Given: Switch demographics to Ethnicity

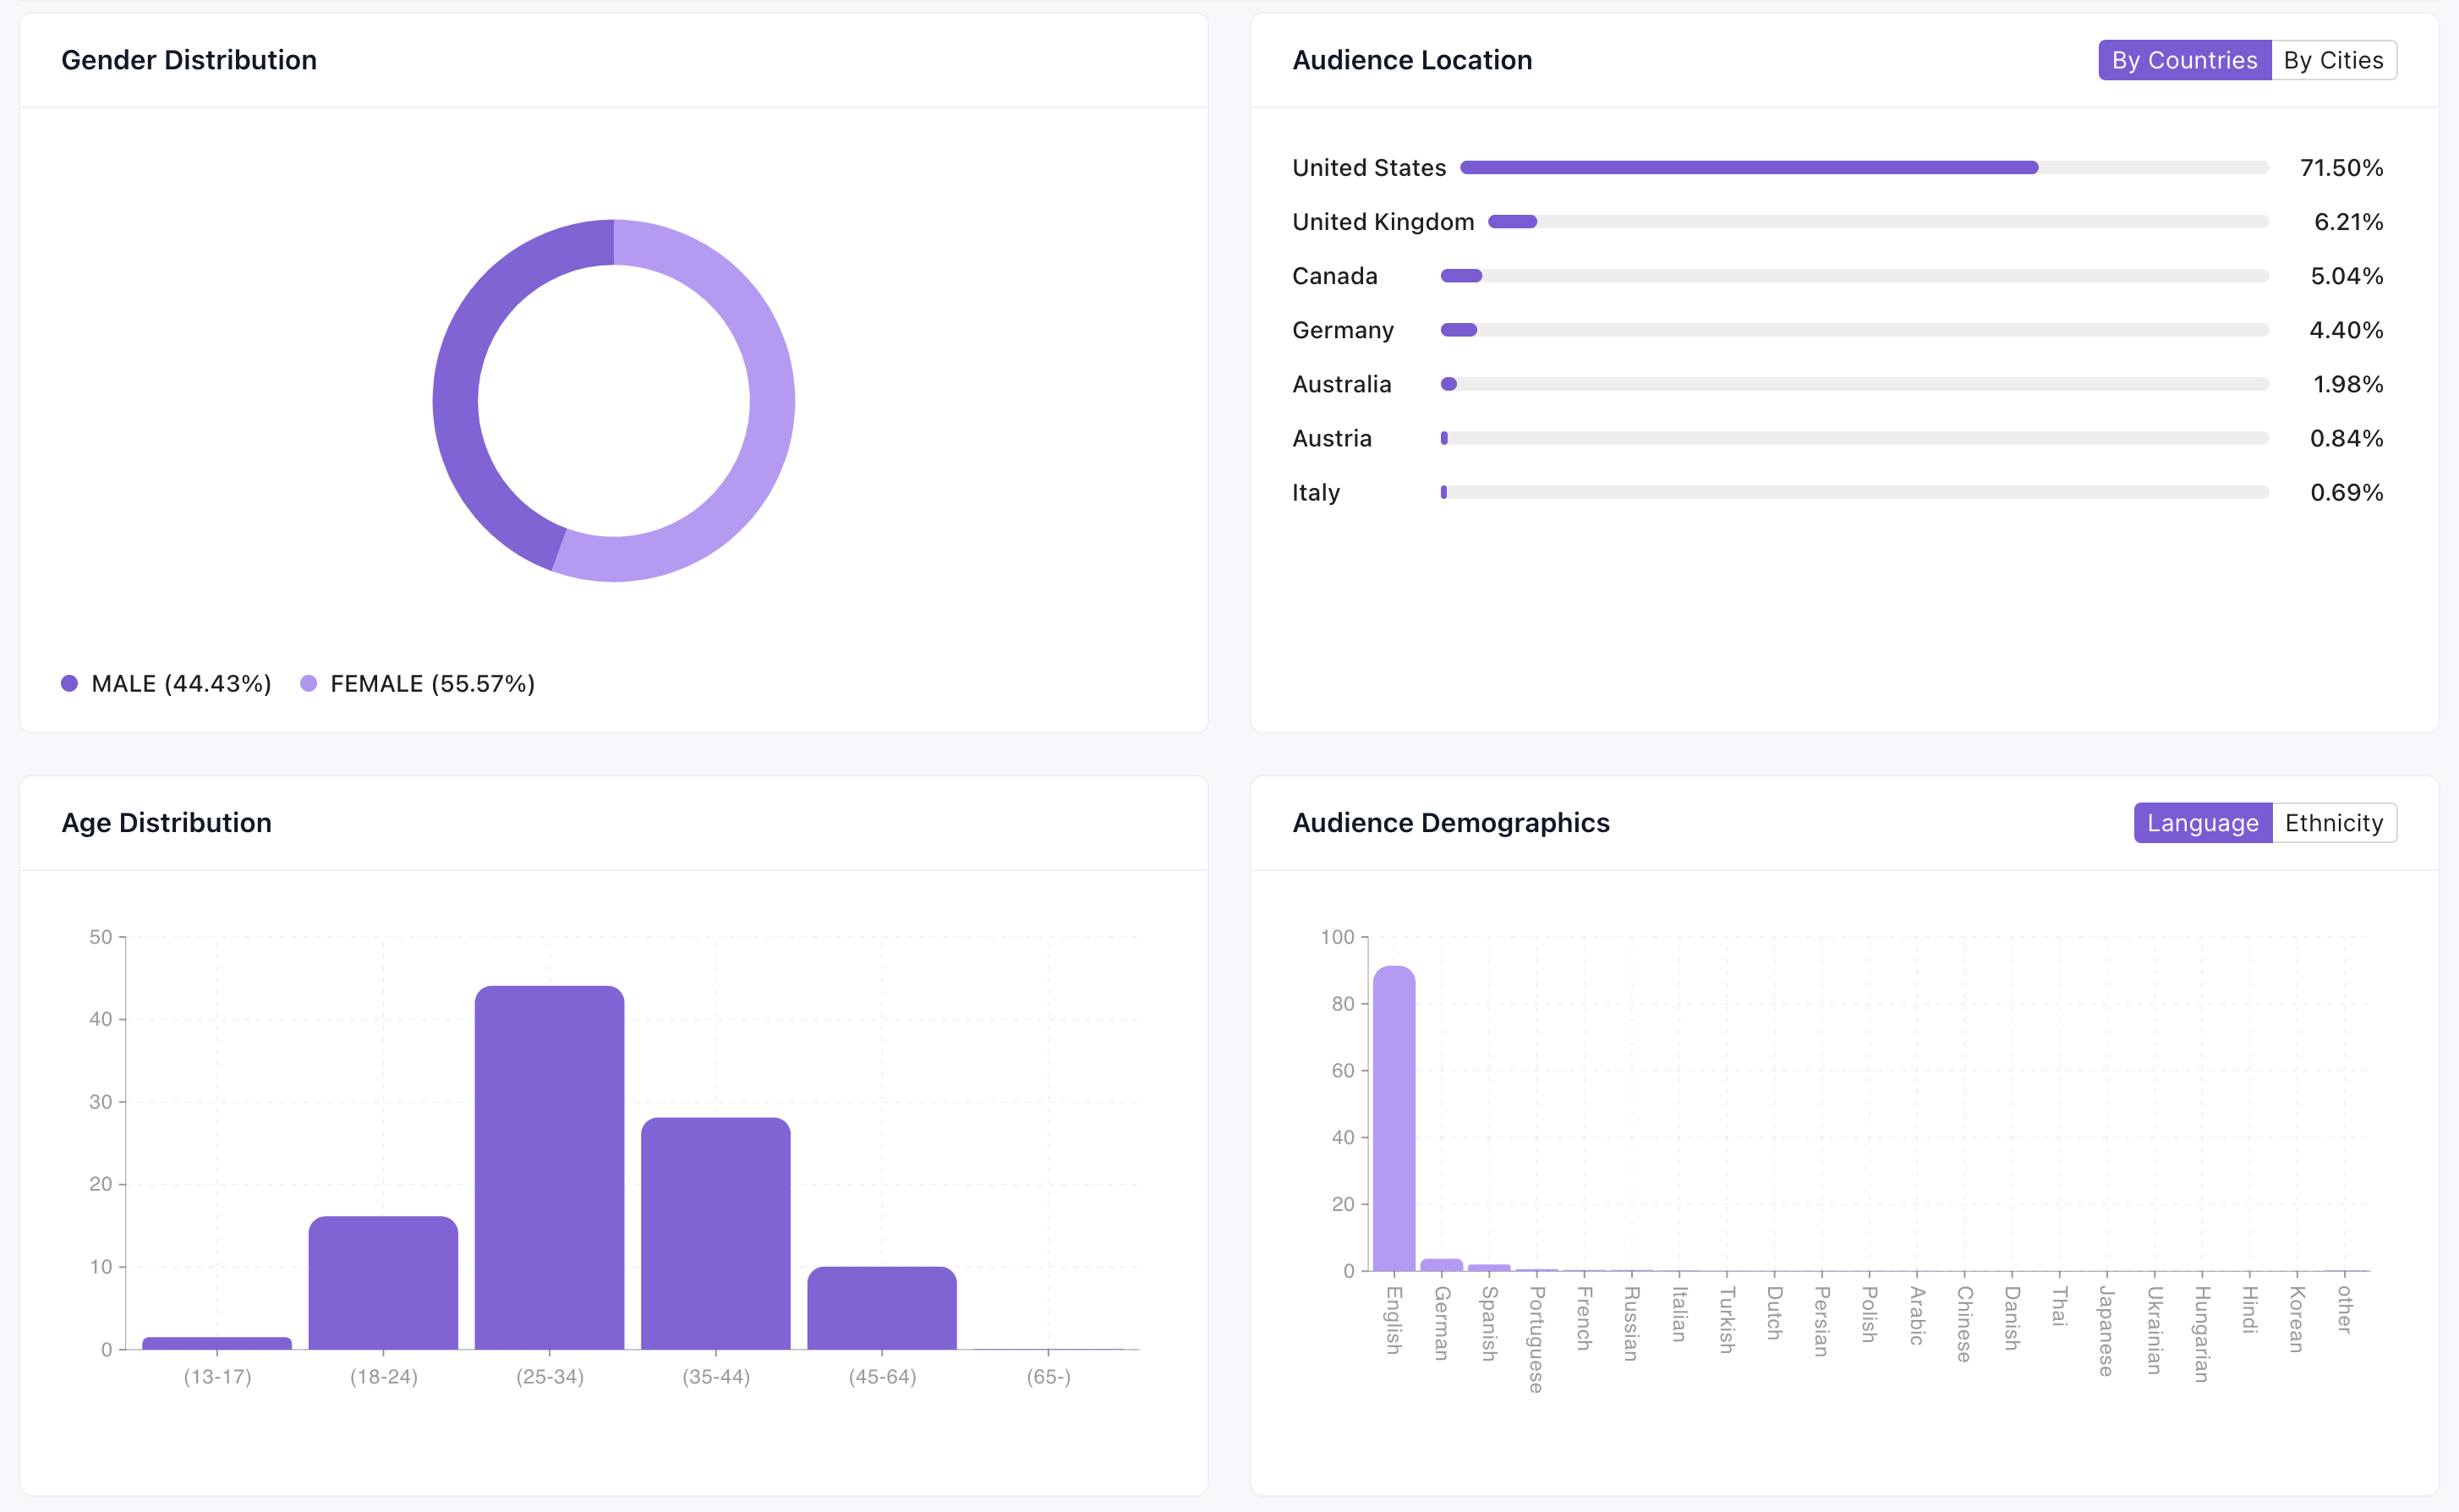Looking at the screenshot, I should pos(2333,823).
